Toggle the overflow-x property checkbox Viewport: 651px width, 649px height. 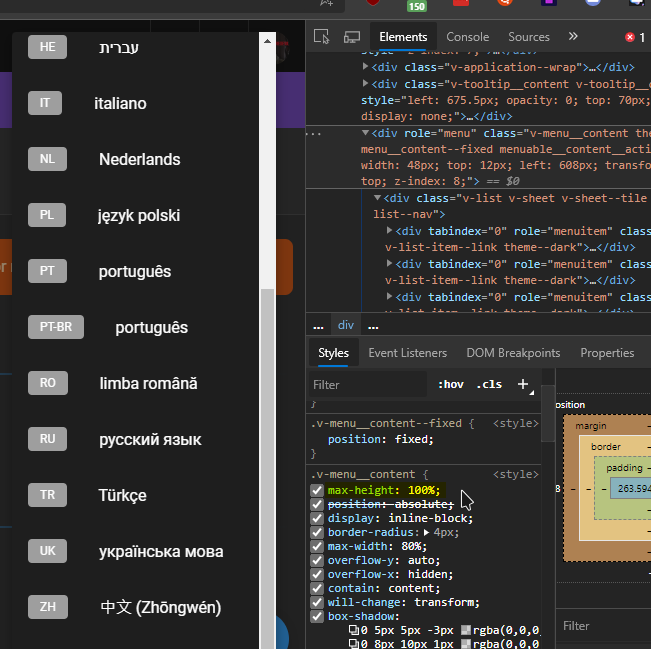(317, 574)
